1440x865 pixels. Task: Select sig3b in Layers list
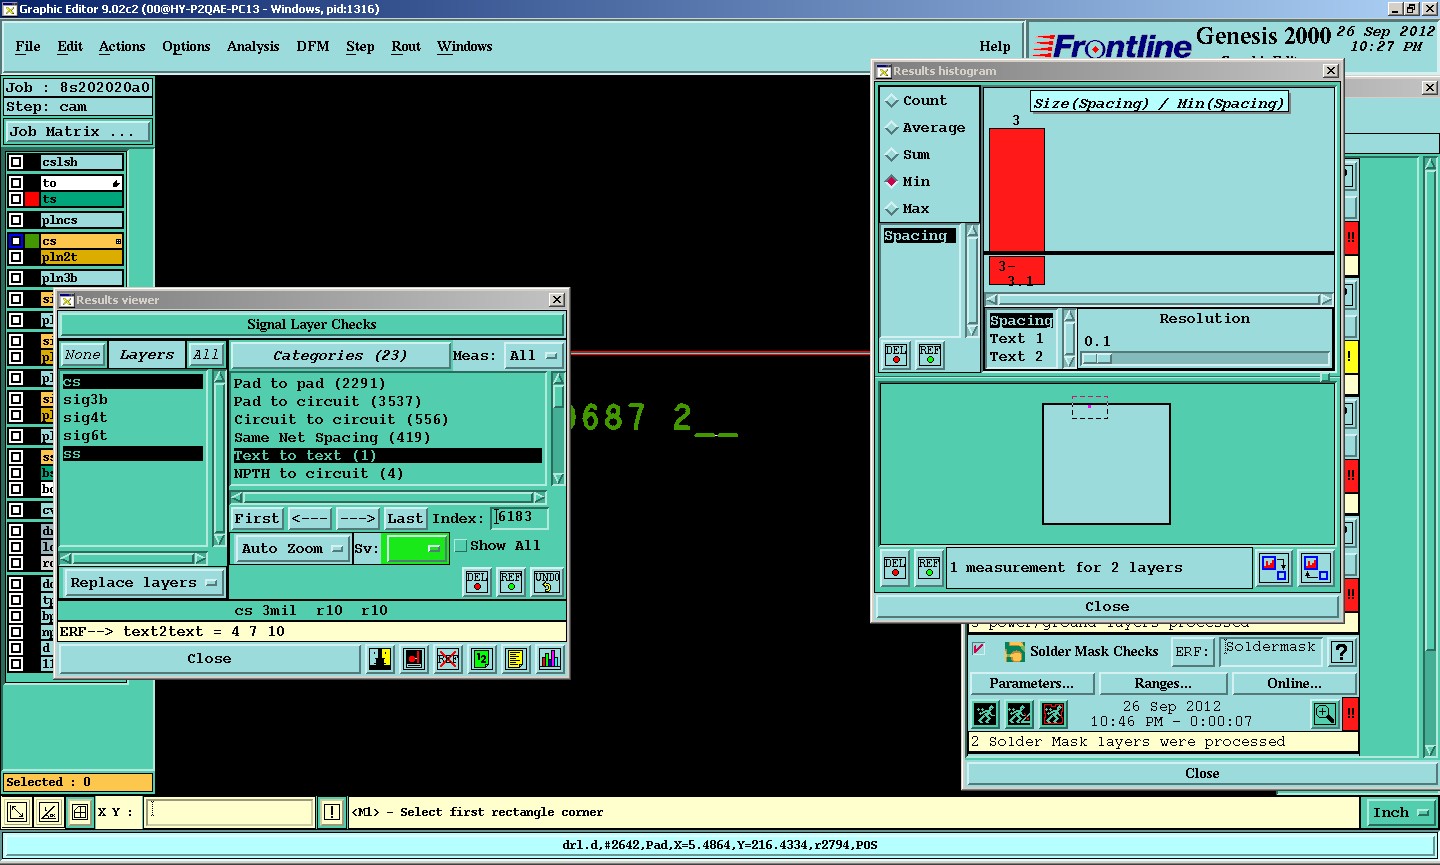pyautogui.click(x=131, y=400)
